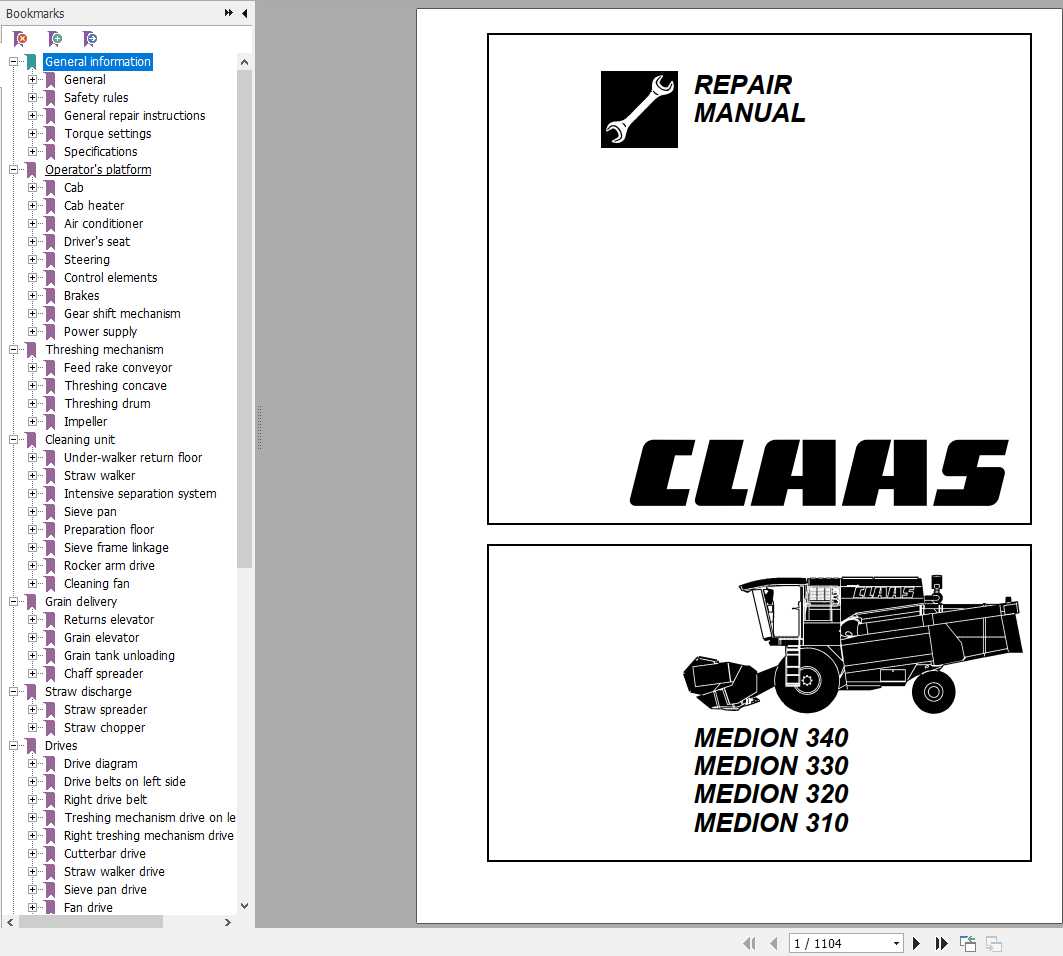Image resolution: width=1063 pixels, height=956 pixels.
Task: Go to the next page
Action: pyautogui.click(x=917, y=943)
